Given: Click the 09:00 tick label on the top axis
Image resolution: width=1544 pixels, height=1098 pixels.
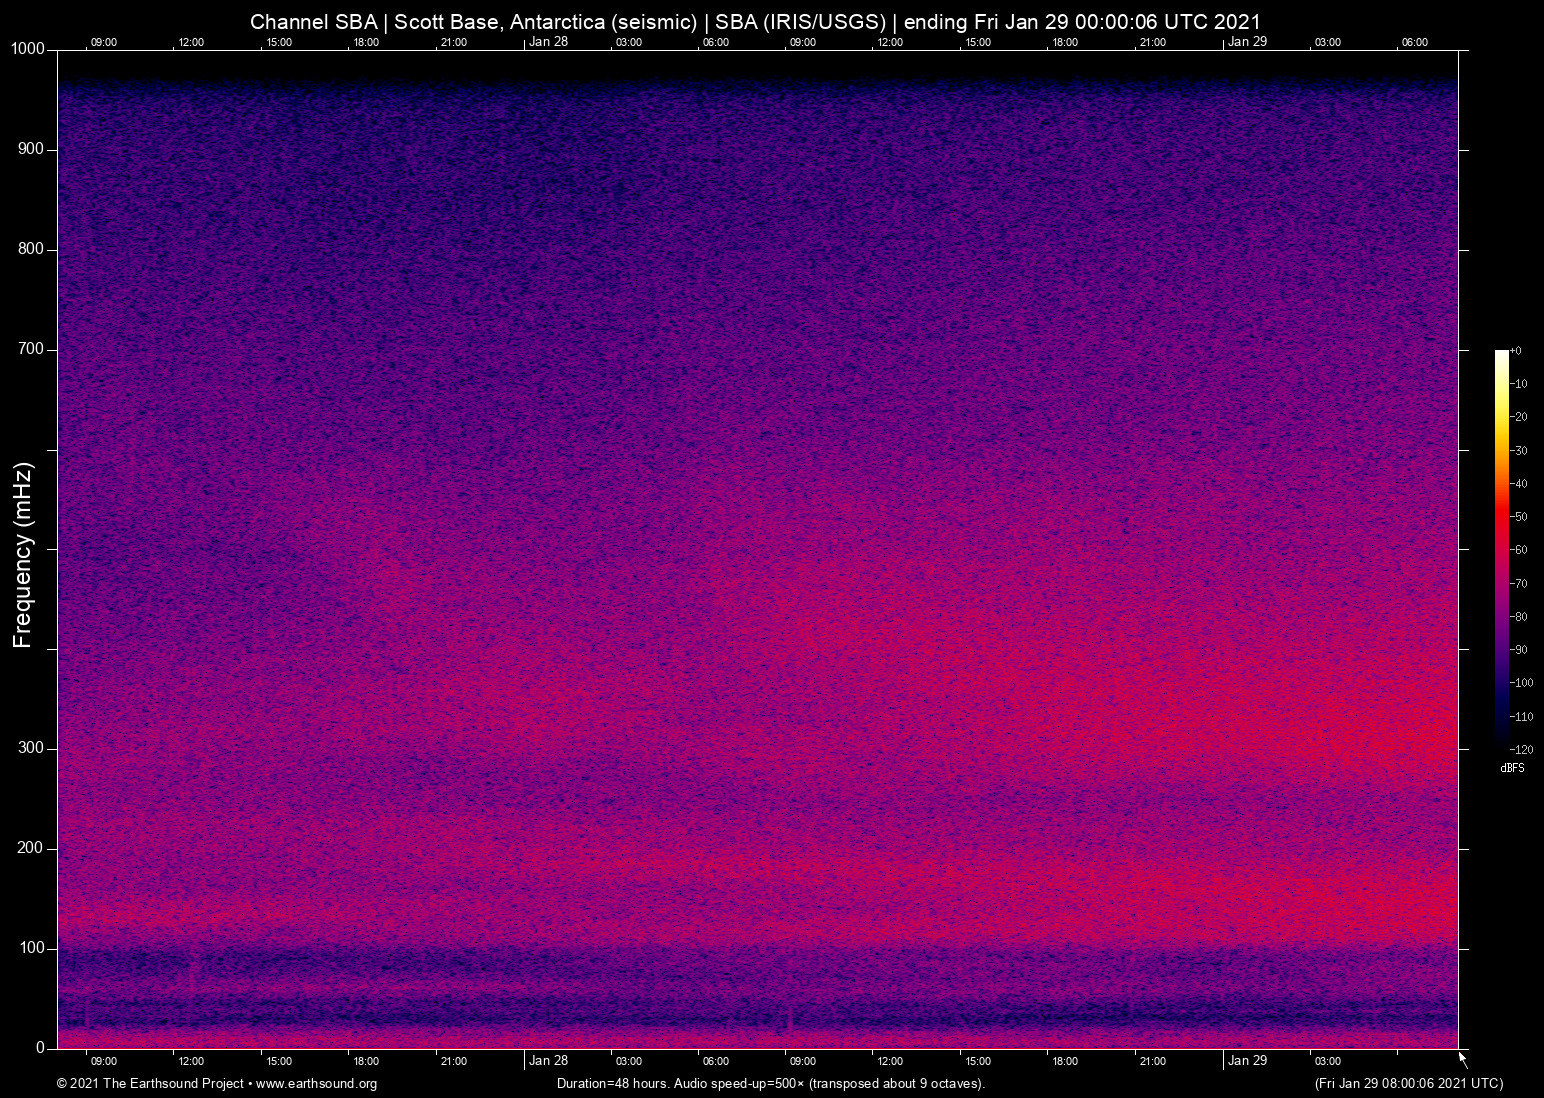Looking at the screenshot, I should pos(103,42).
